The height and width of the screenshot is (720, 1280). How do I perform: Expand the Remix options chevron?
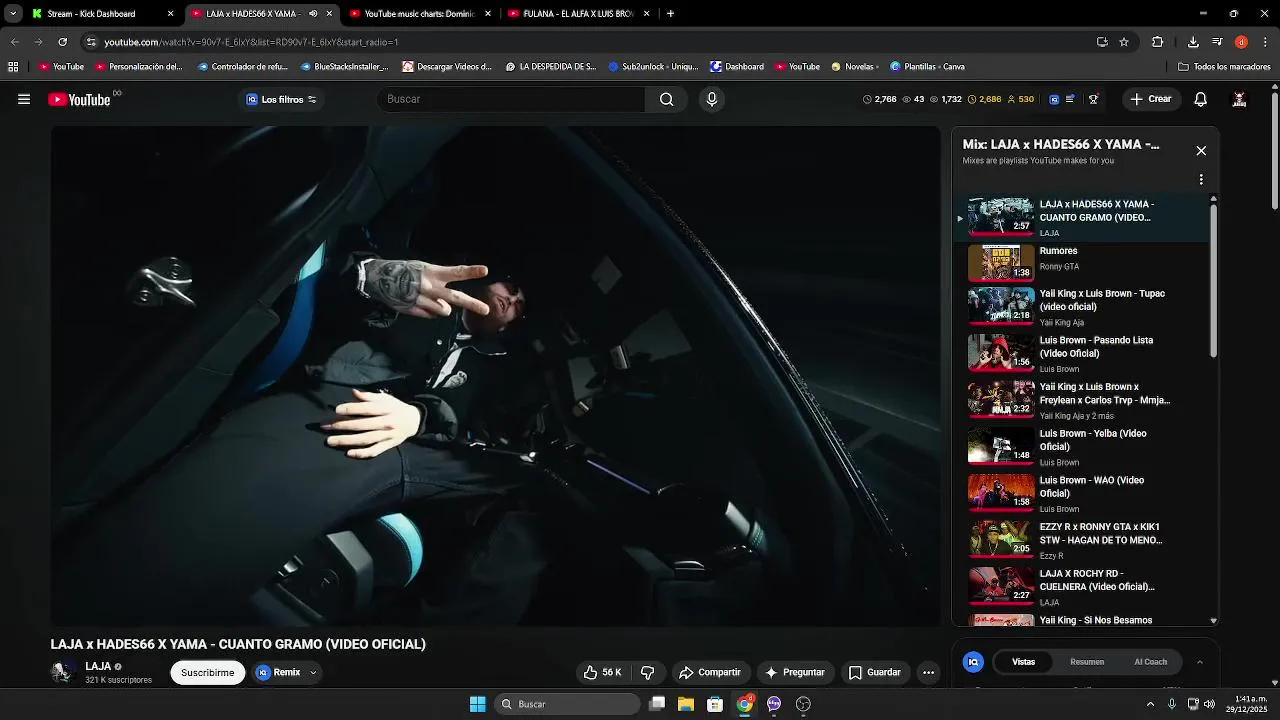pos(313,673)
